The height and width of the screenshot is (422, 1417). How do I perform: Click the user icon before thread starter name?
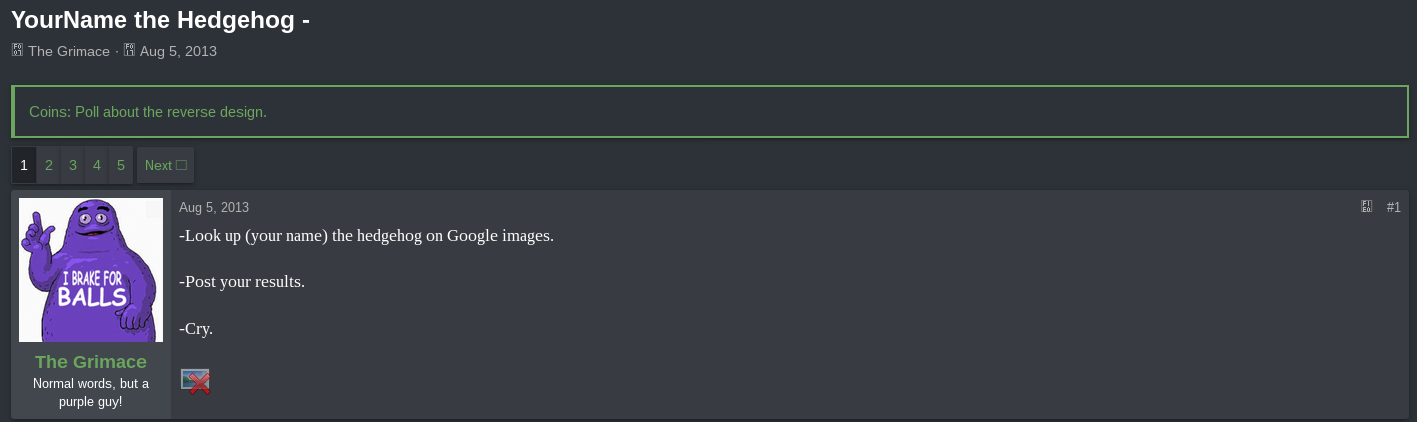[x=17, y=50]
